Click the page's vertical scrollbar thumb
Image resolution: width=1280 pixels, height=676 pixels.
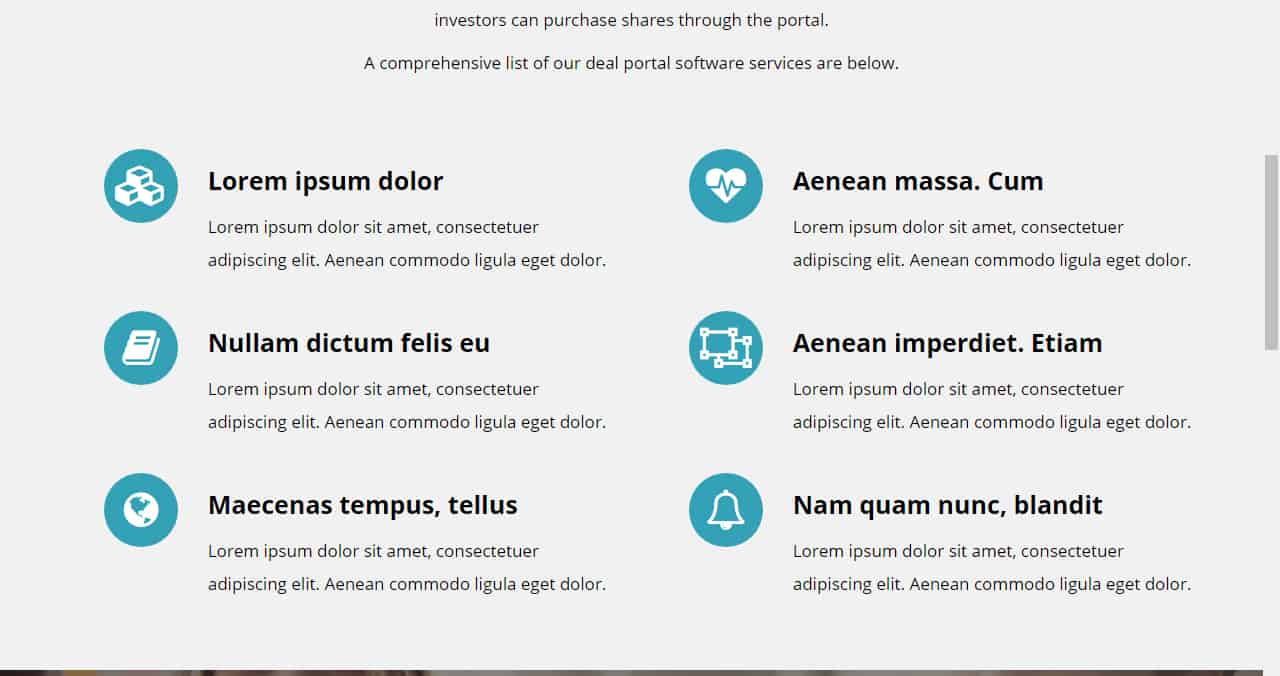pyautogui.click(x=1271, y=252)
